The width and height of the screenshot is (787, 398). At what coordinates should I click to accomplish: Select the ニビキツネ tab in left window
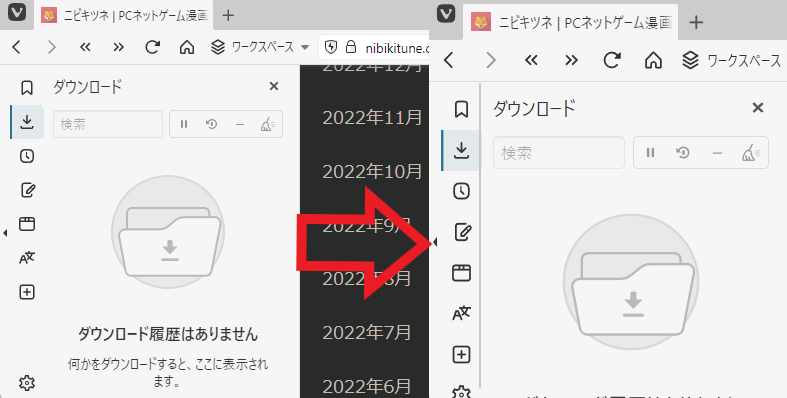click(x=124, y=16)
